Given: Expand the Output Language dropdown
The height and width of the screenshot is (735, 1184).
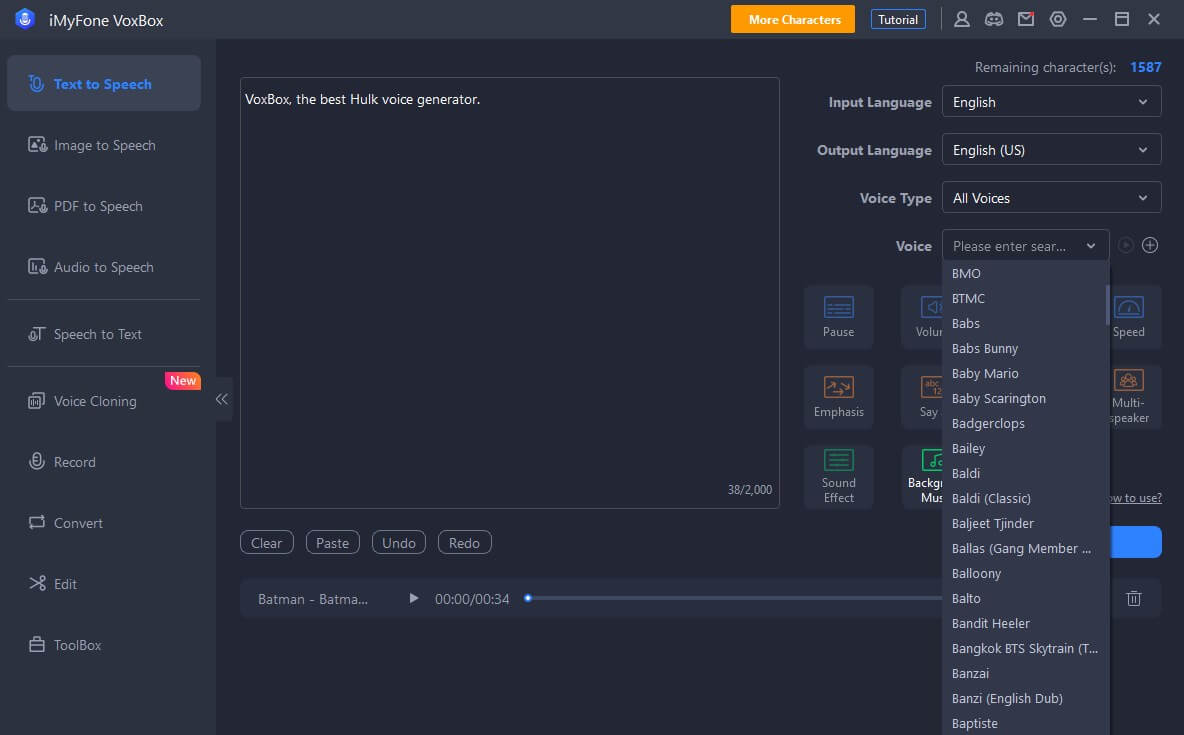Looking at the screenshot, I should pos(1051,150).
